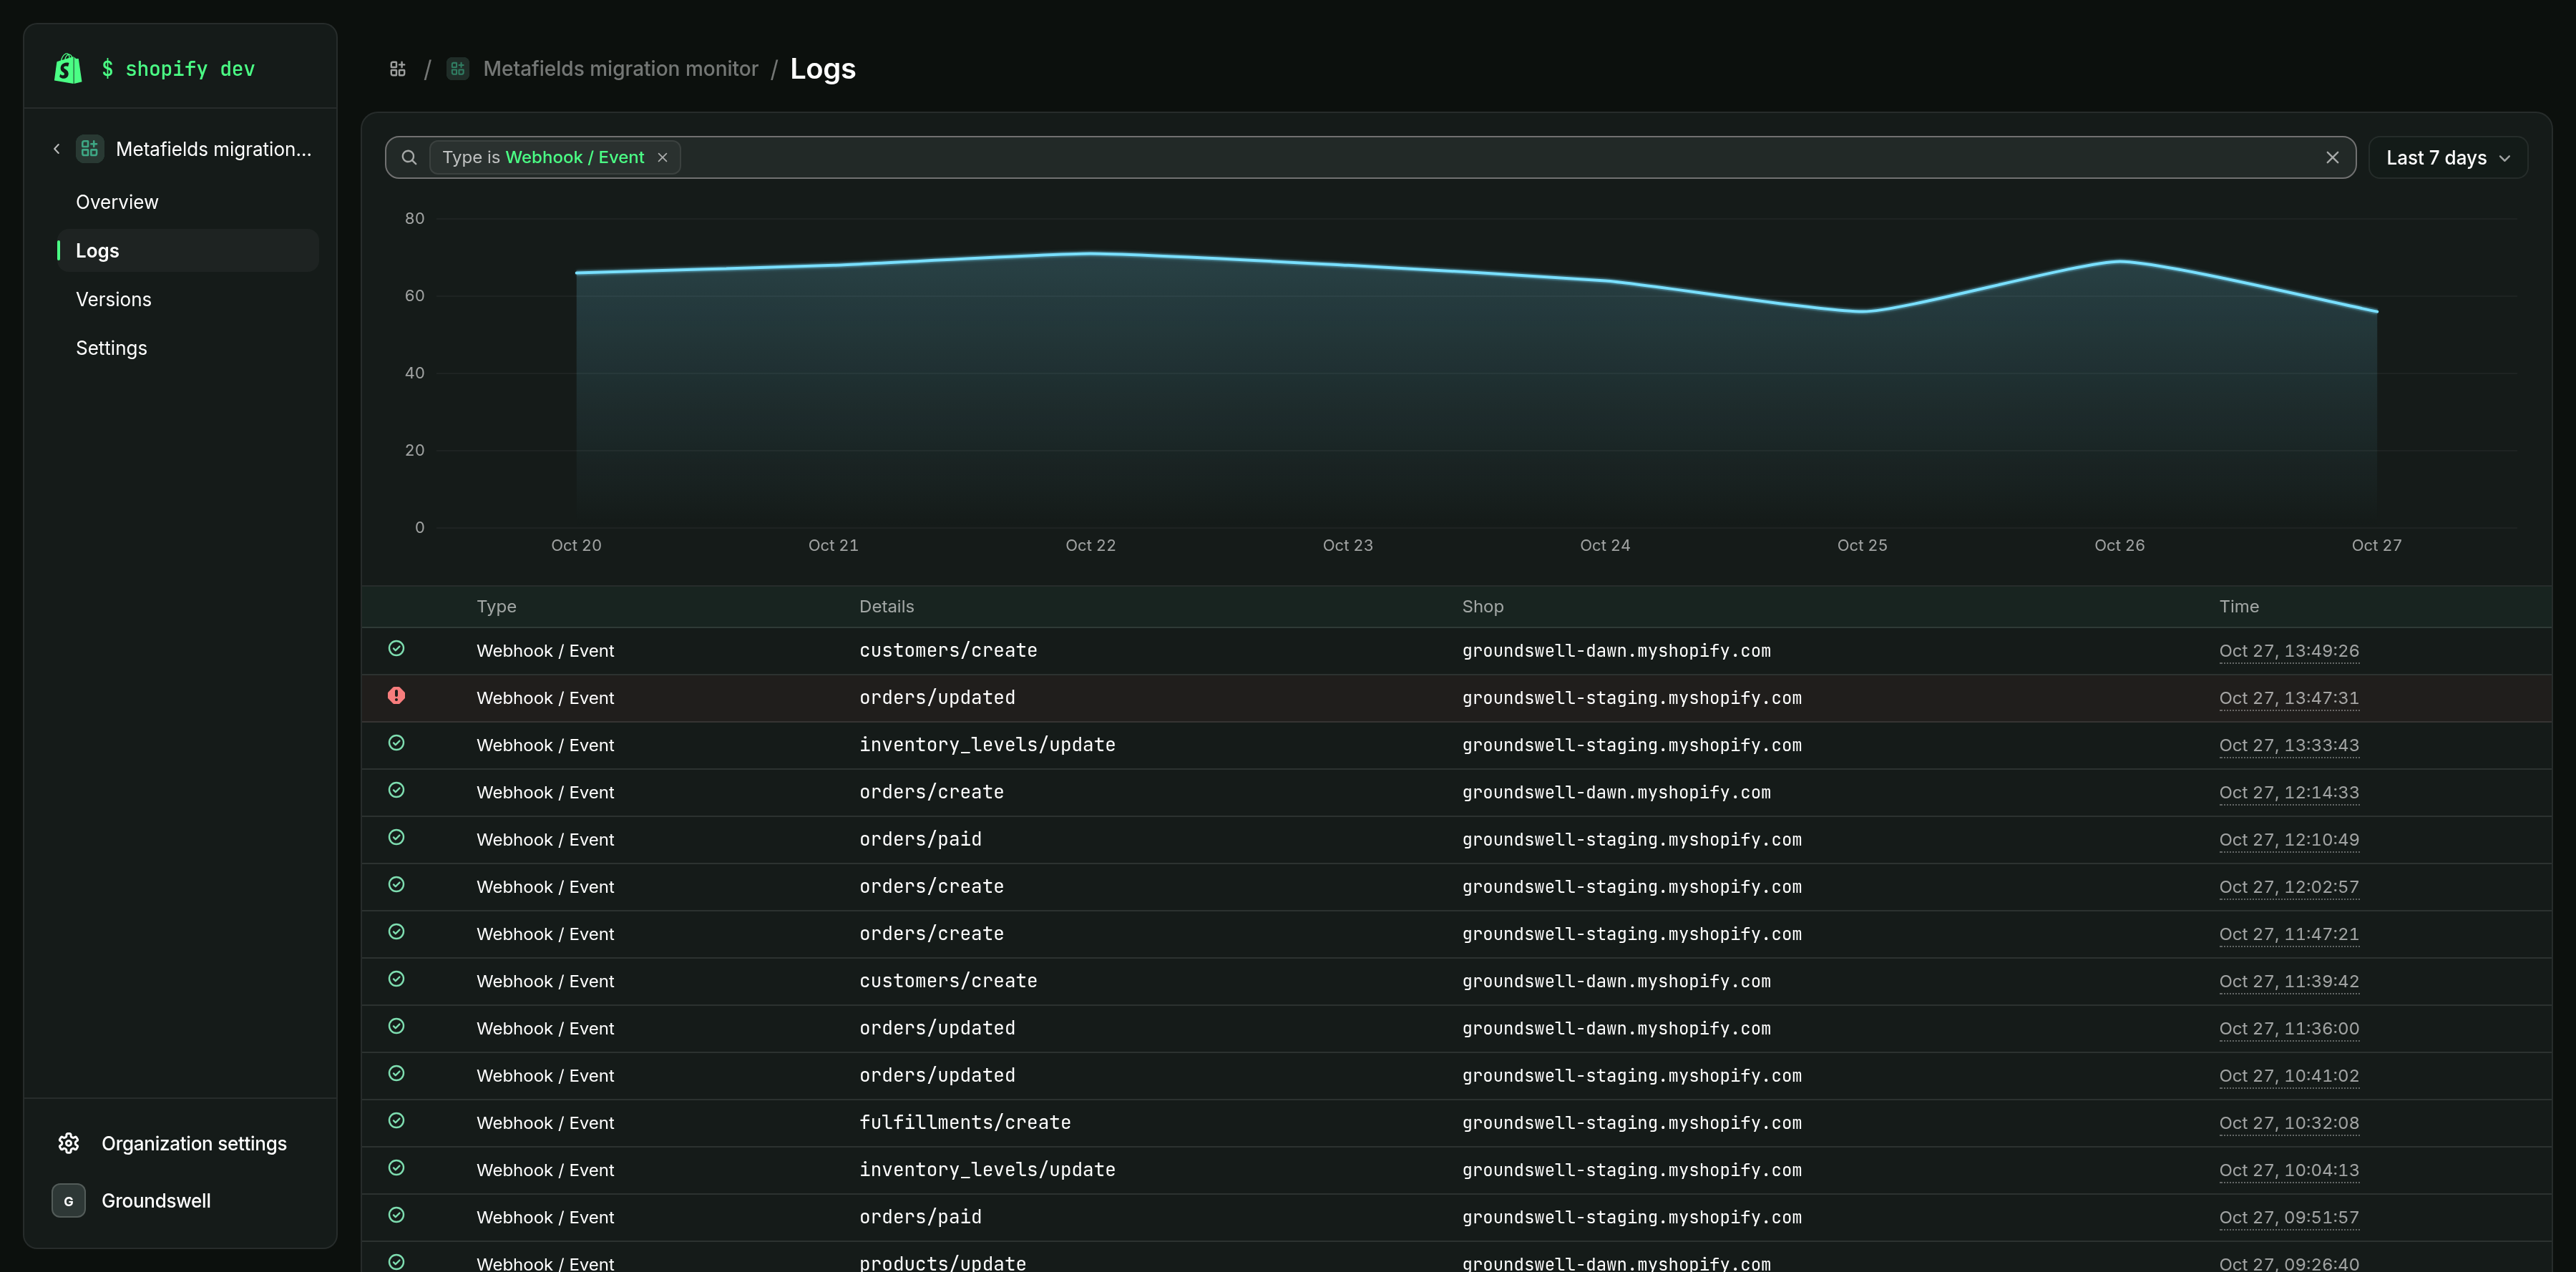Viewport: 2576px width, 1272px height.
Task: Click the fulfillments/create details cell
Action: tap(965, 1122)
